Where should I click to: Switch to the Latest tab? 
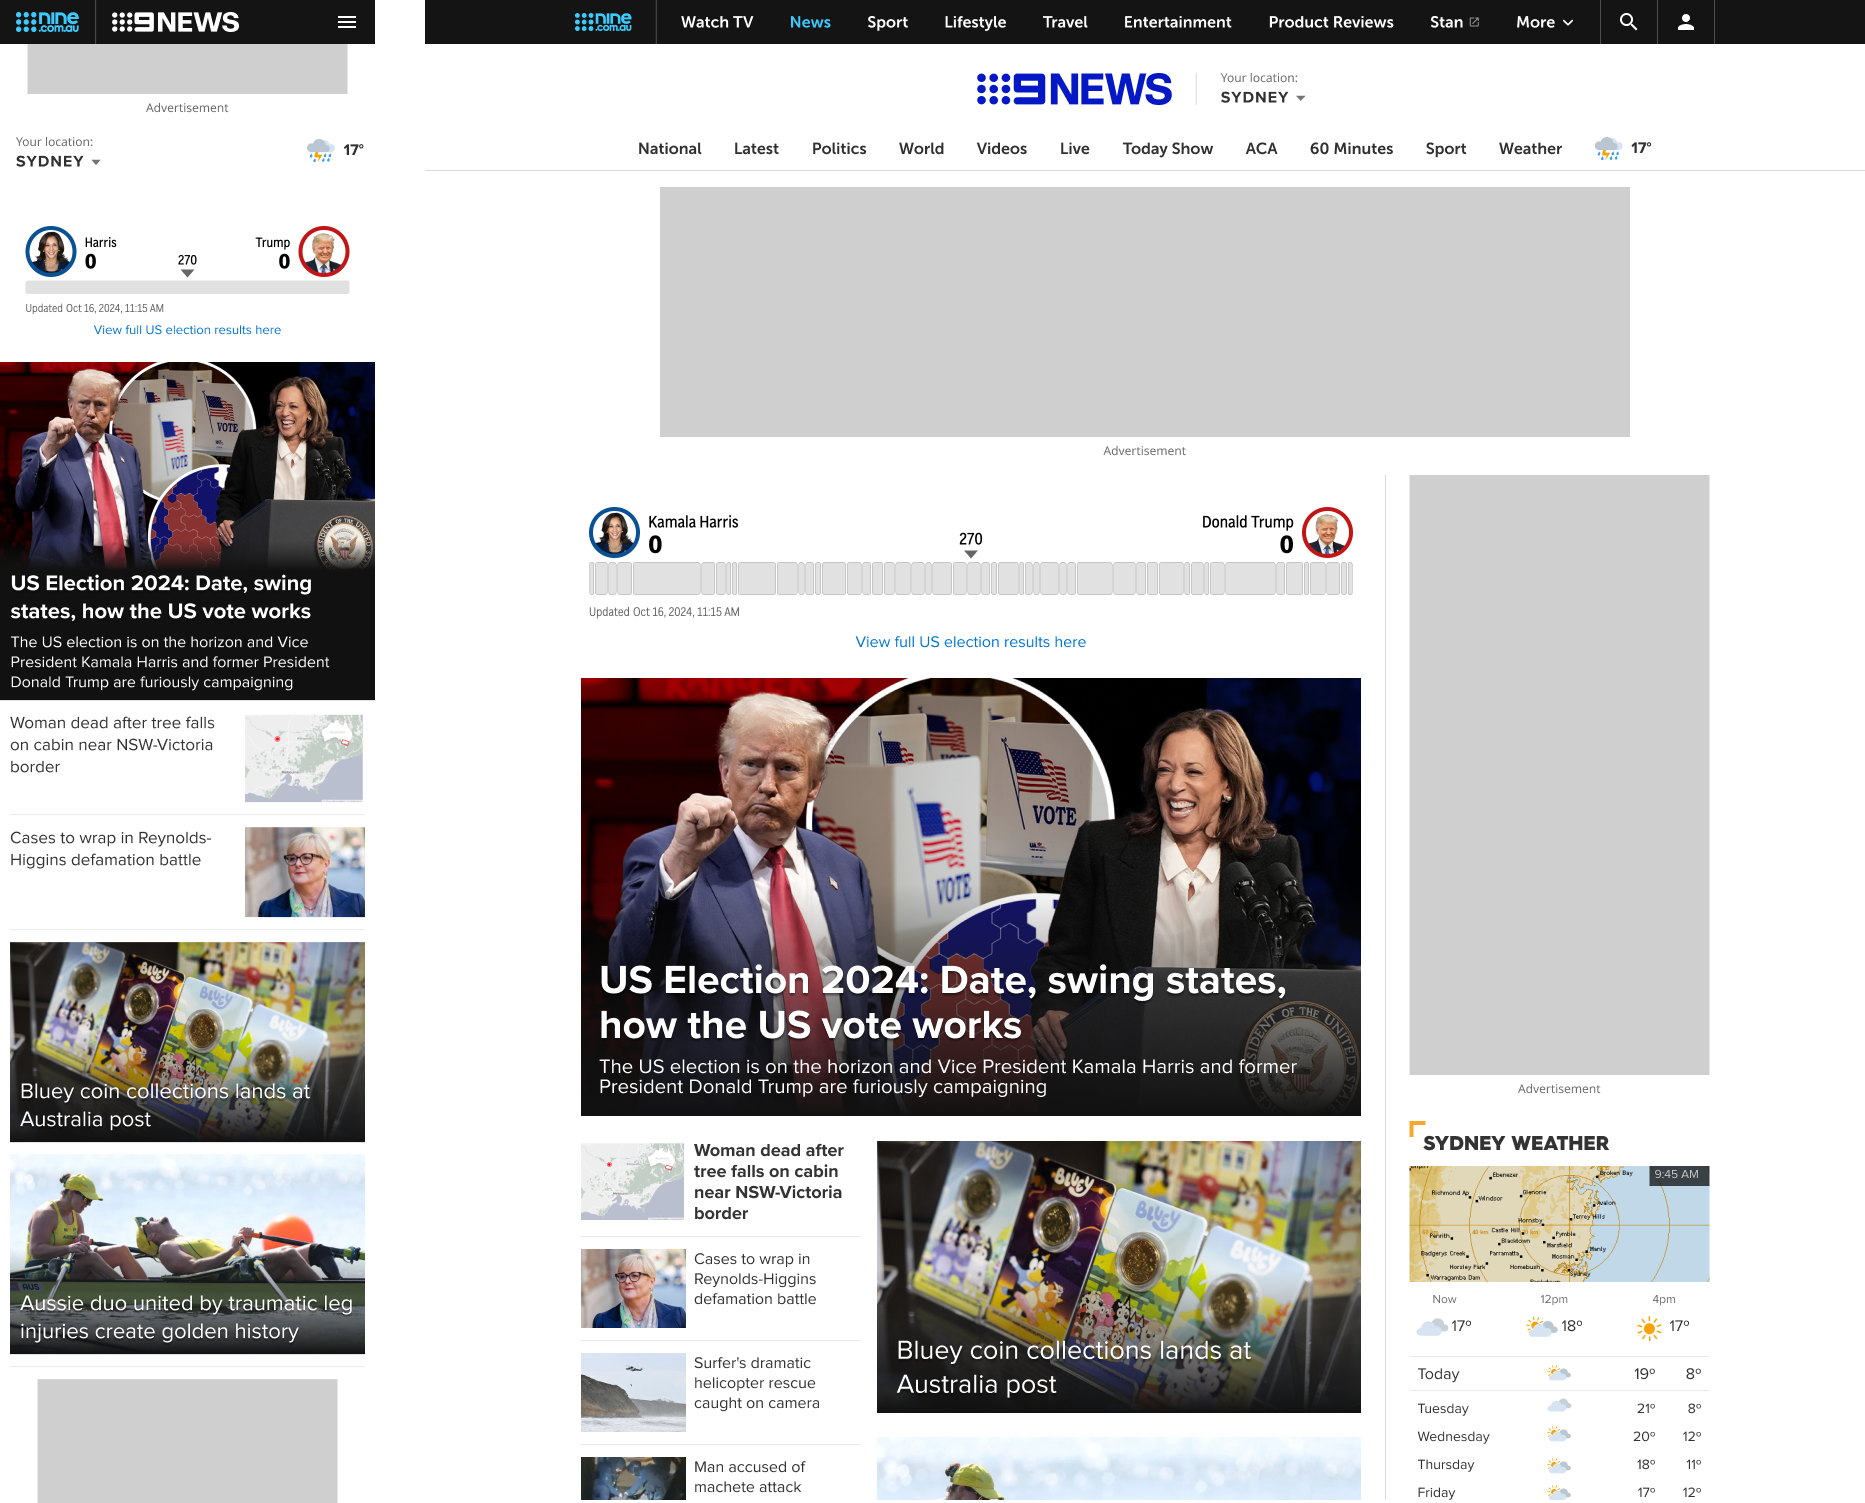756,148
